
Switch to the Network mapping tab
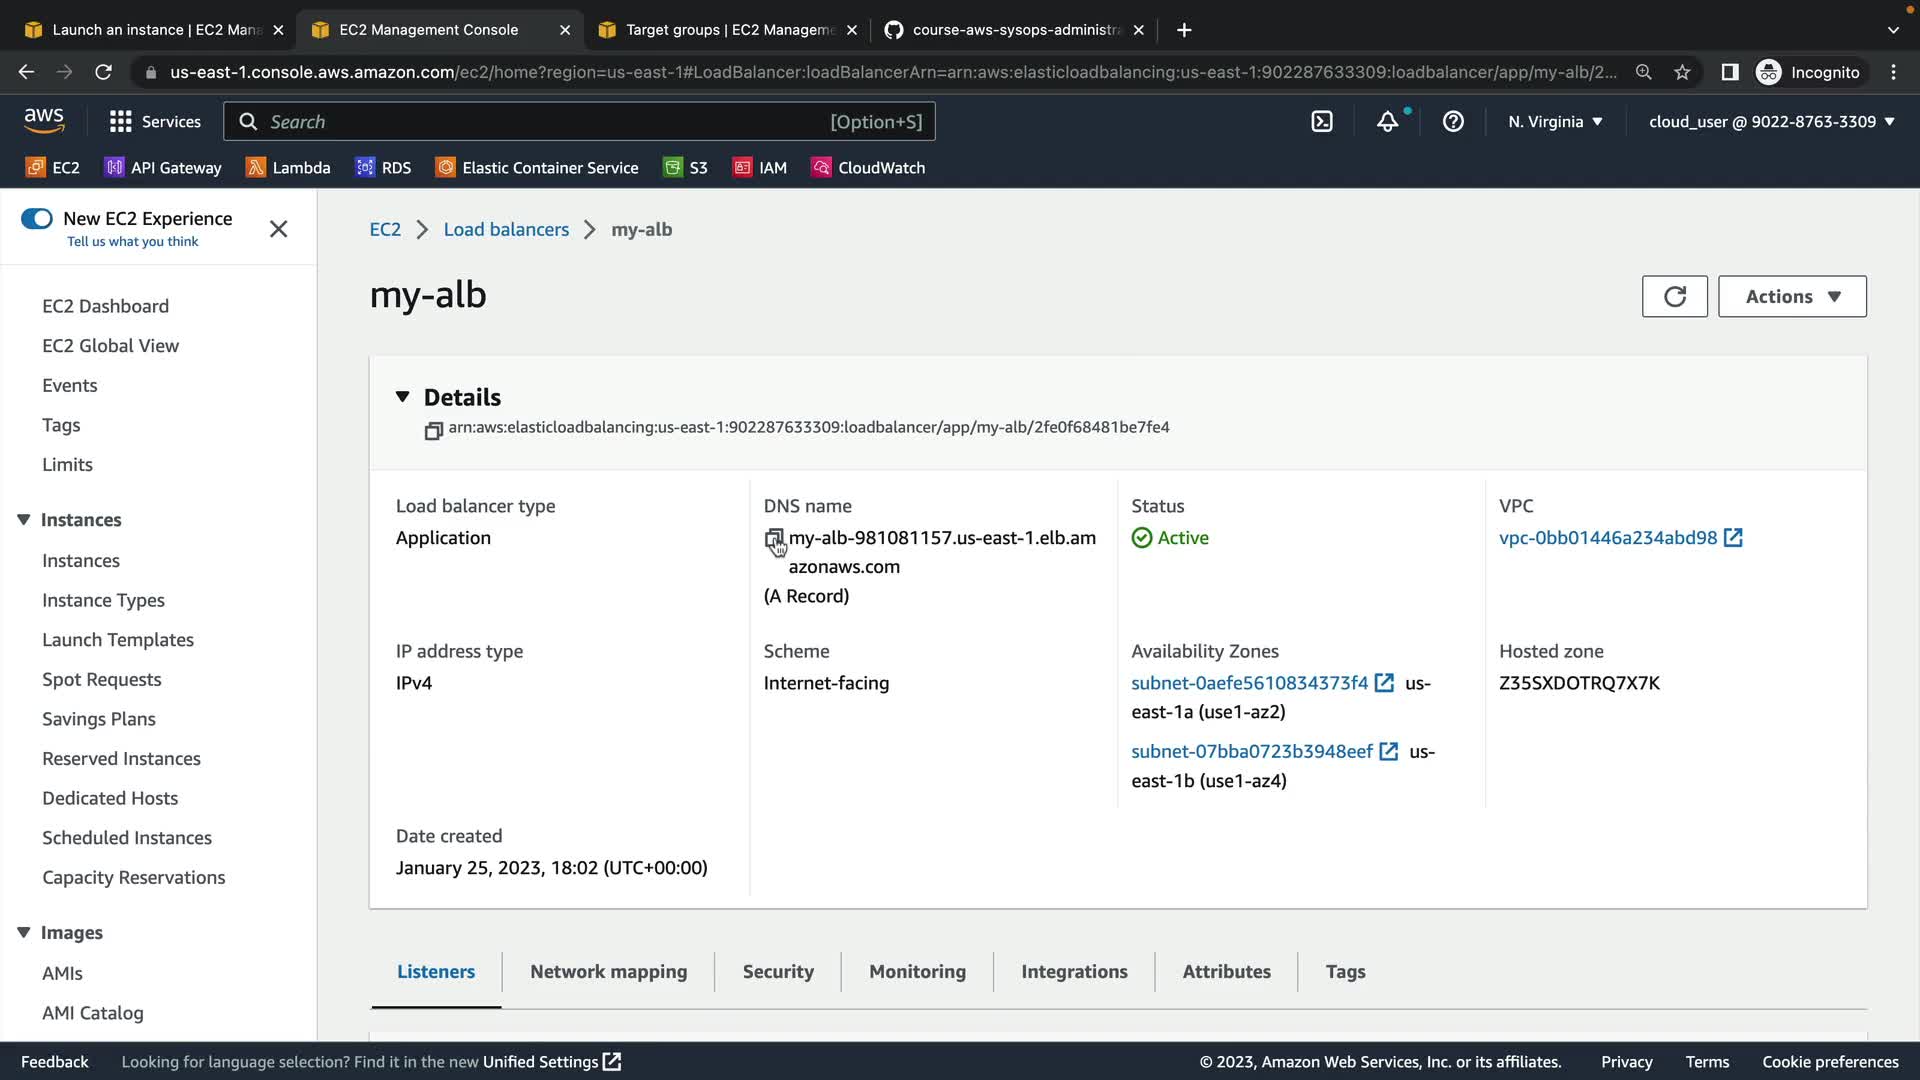click(608, 971)
